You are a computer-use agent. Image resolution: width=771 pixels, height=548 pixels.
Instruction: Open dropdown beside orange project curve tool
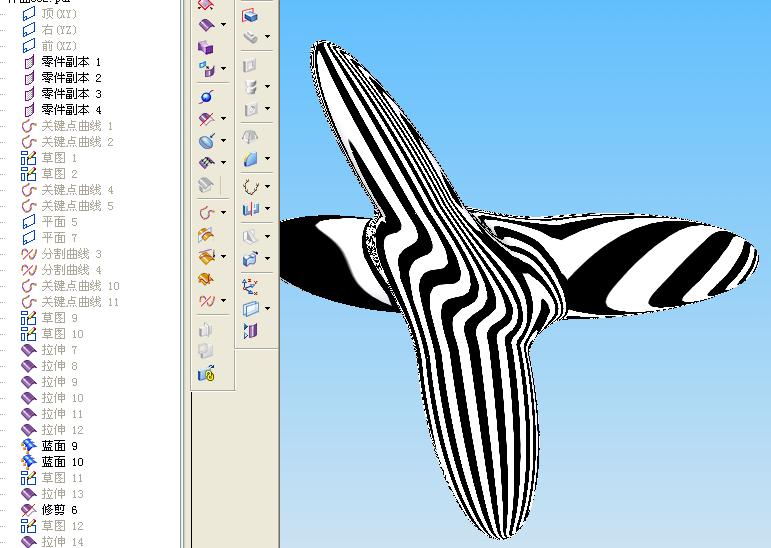223,256
